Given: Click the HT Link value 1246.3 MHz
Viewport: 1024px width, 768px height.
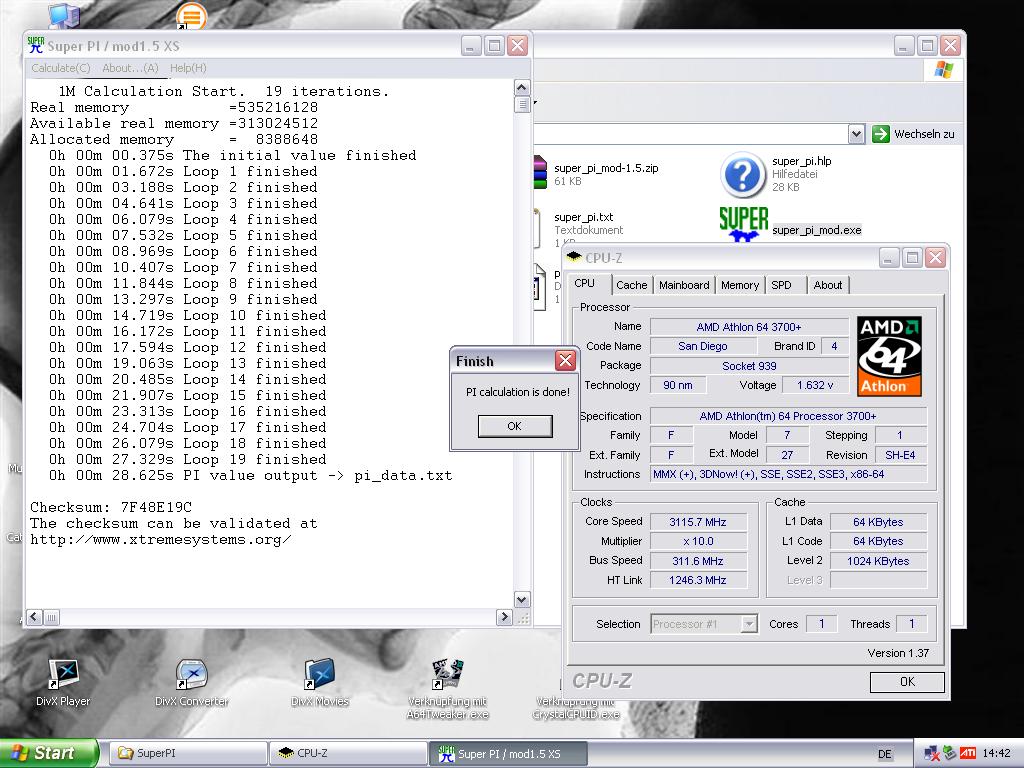Looking at the screenshot, I should [x=697, y=580].
